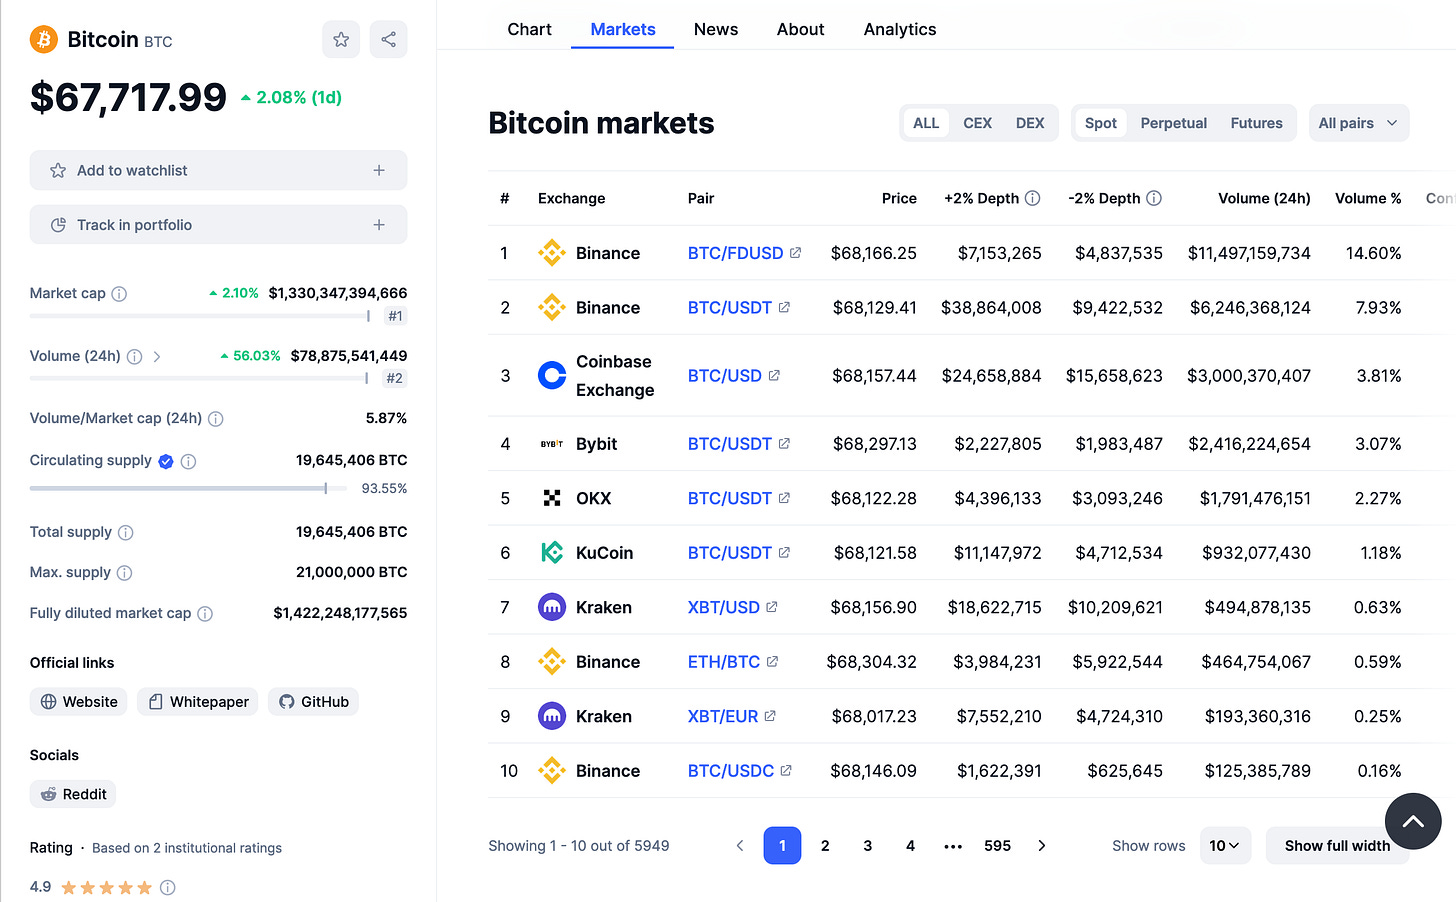Open the Show rows 10 dropdown
This screenshot has height=902, width=1456.
point(1225,846)
